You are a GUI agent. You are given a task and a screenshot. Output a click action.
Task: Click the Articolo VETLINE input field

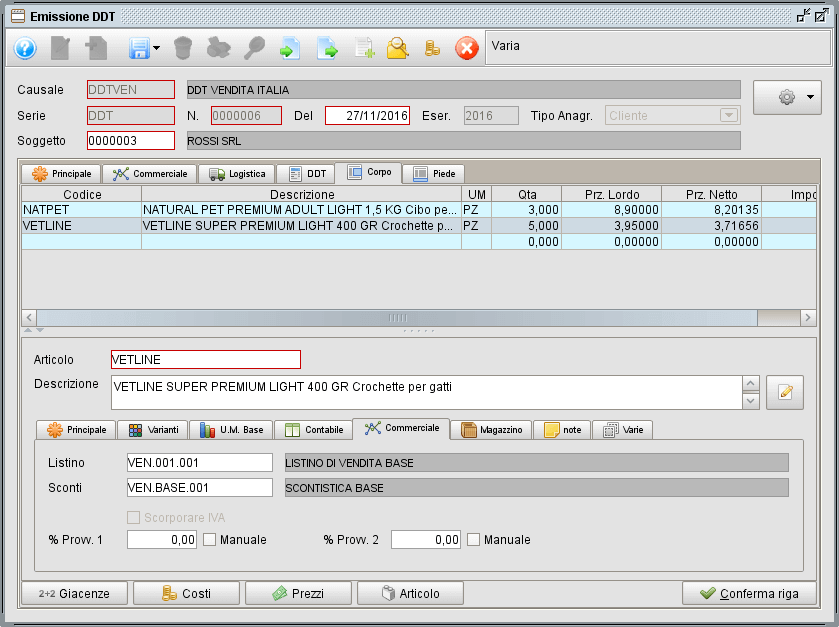click(206, 360)
